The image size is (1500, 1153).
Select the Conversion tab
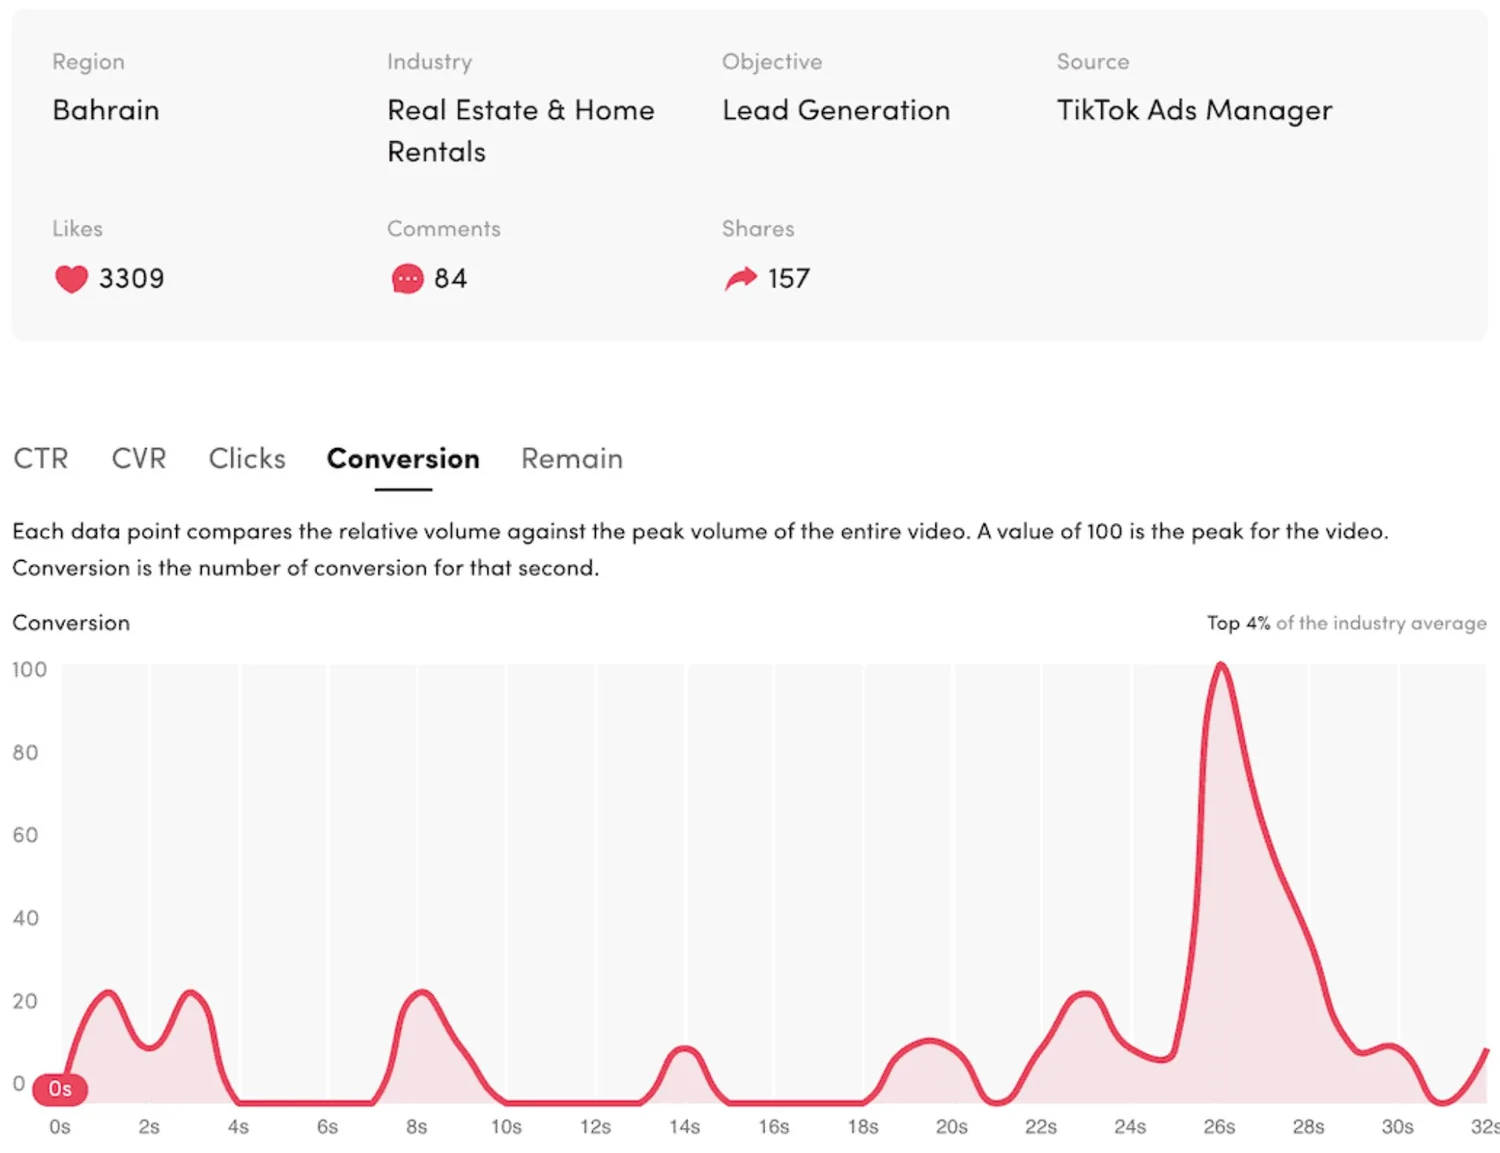coord(403,458)
